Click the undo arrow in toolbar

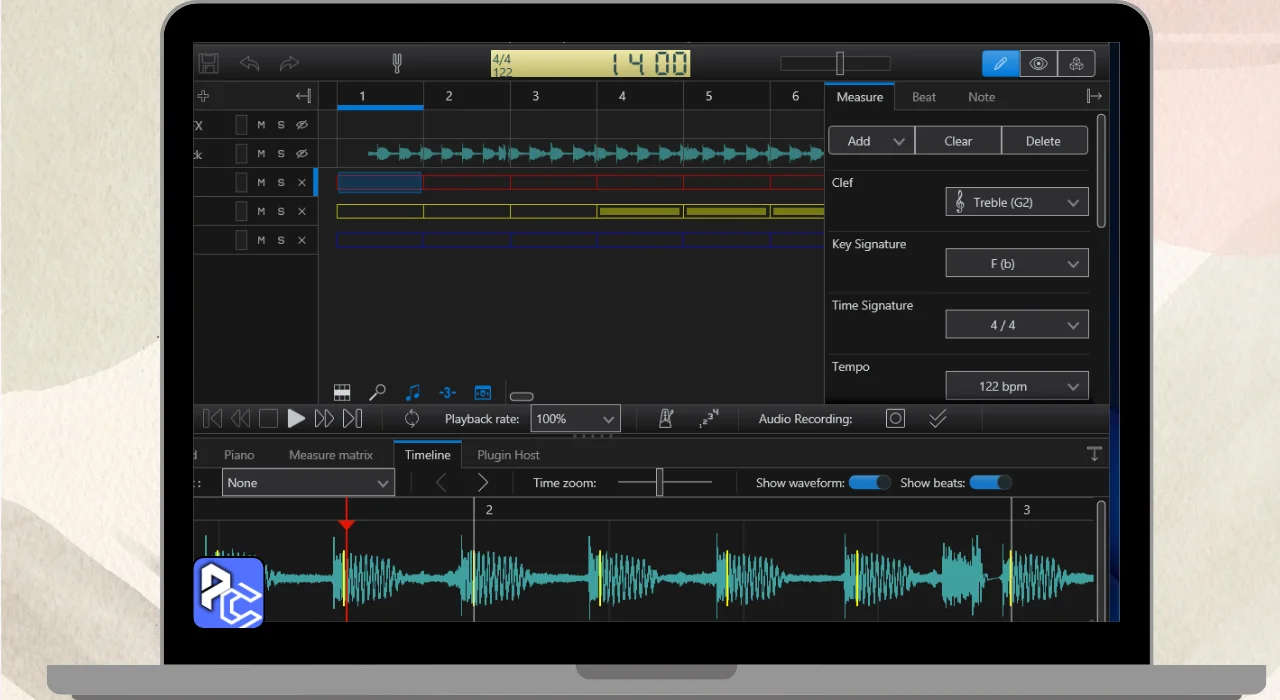pos(249,64)
